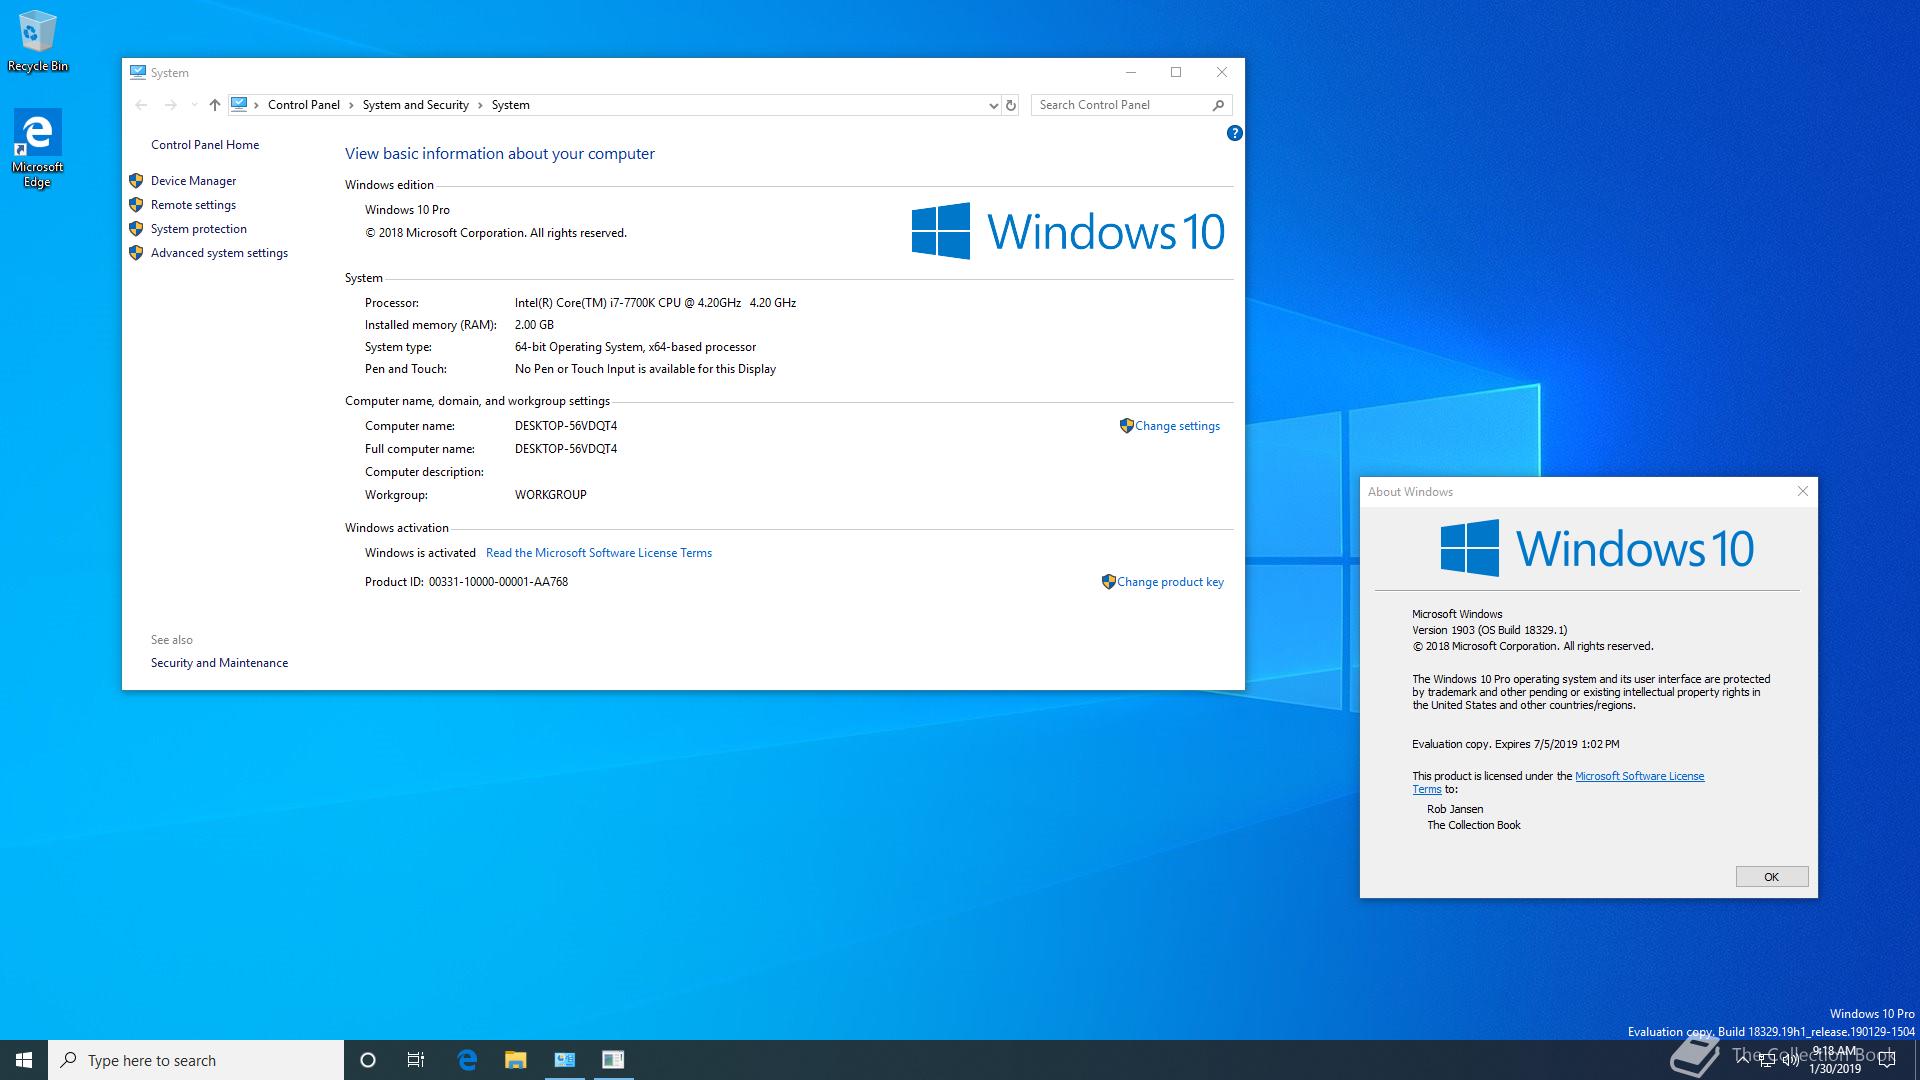This screenshot has width=1920, height=1080.
Task: Open the recent locations dropdown arrow
Action: (194, 105)
